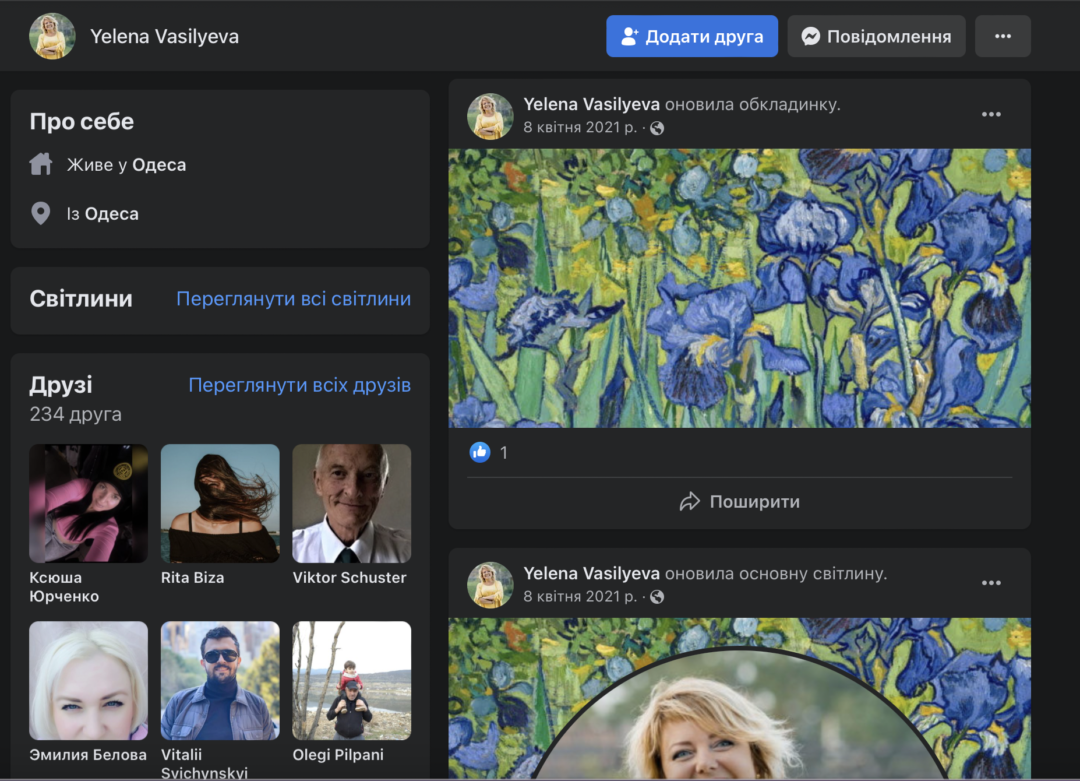Click globe privacy icon on cover update post
Viewport: 1080px width, 781px height.
click(657, 128)
